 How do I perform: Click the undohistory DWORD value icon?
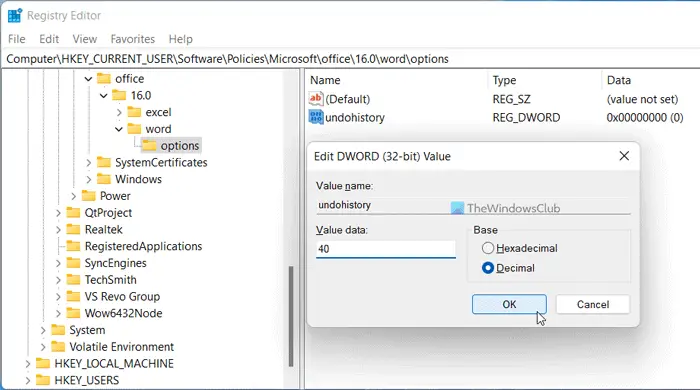tap(316, 117)
